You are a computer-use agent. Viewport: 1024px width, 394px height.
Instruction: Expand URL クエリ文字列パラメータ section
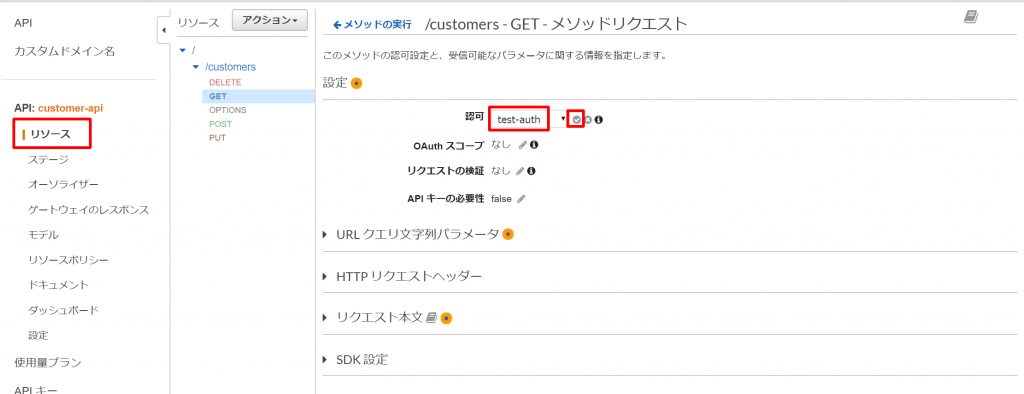(325, 234)
